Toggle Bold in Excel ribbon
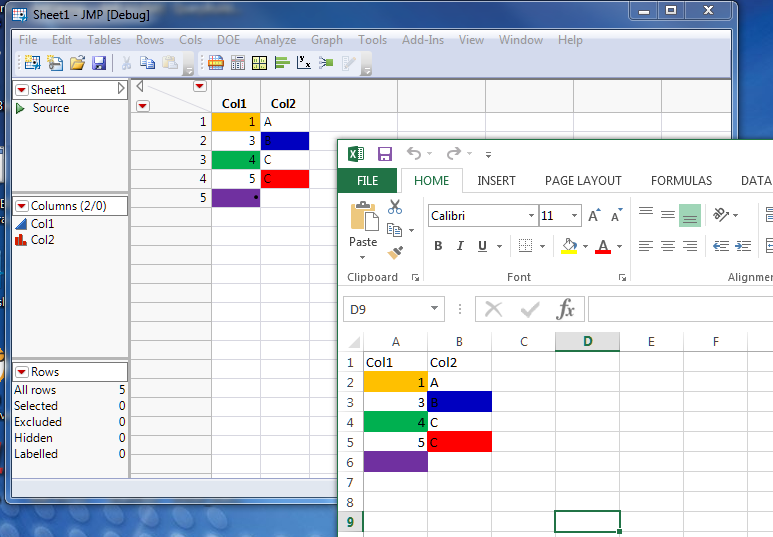 (438, 246)
